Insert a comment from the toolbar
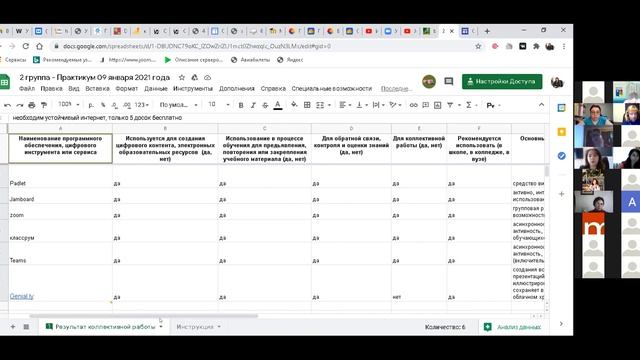 425,105
